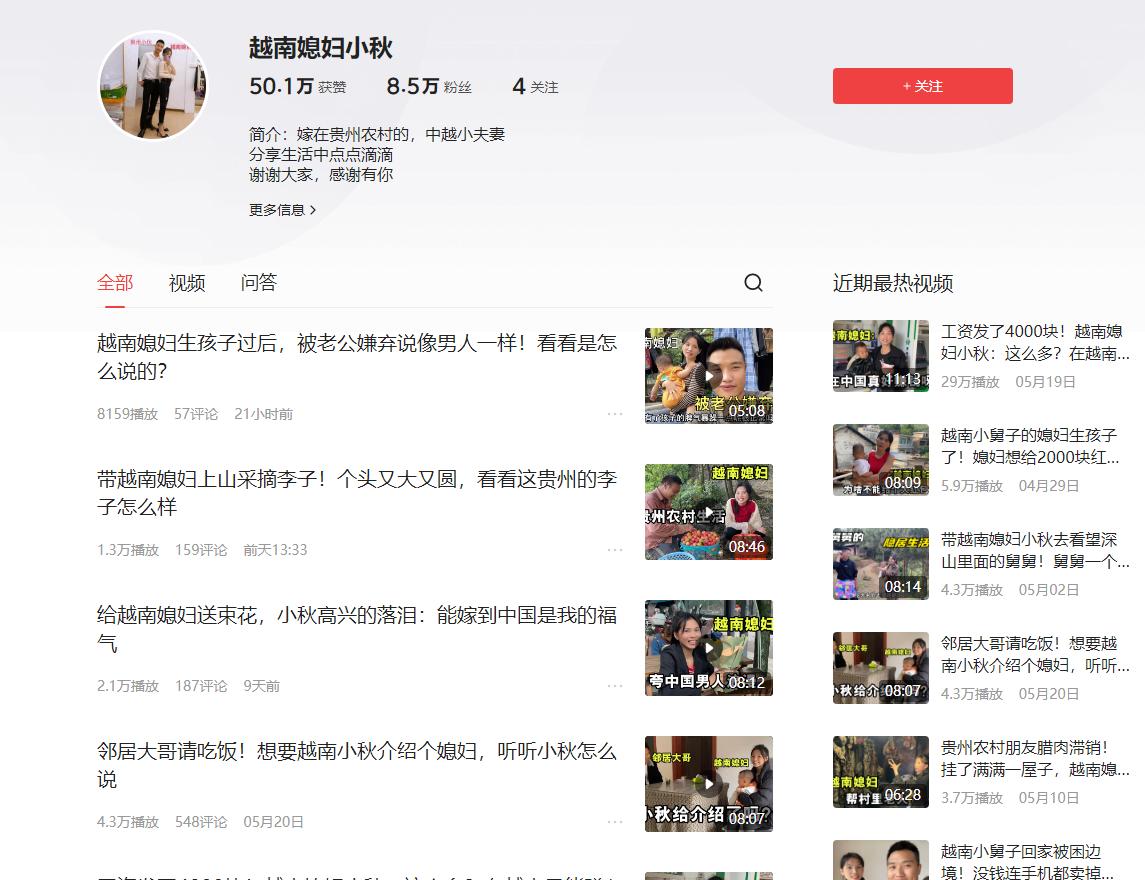Image resolution: width=1145 pixels, height=880 pixels.
Task: Switch to the 视频 tab
Action: (186, 283)
